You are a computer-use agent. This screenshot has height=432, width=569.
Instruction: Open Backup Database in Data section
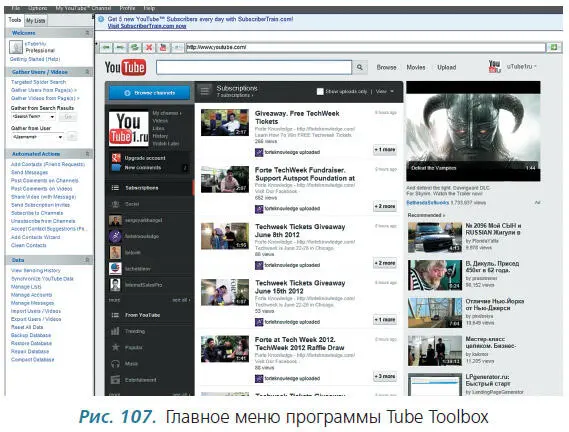click(31, 335)
